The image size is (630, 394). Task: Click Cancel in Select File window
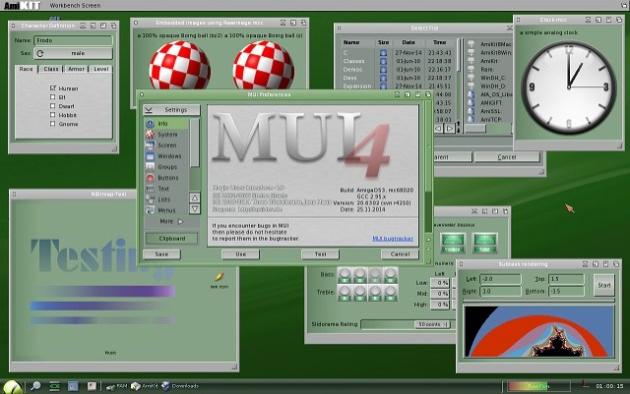507,157
